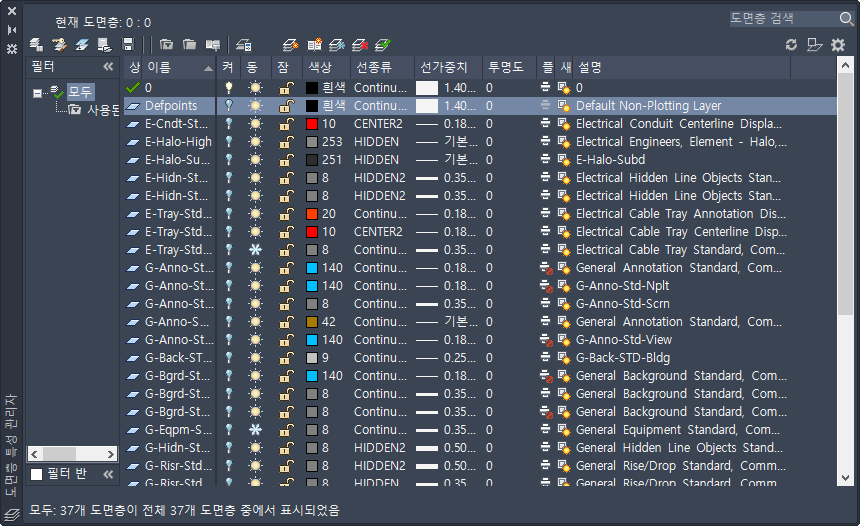Create a new property filter via folder-funnel icon
The width and height of the screenshot is (860, 526).
pyautogui.click(x=166, y=44)
